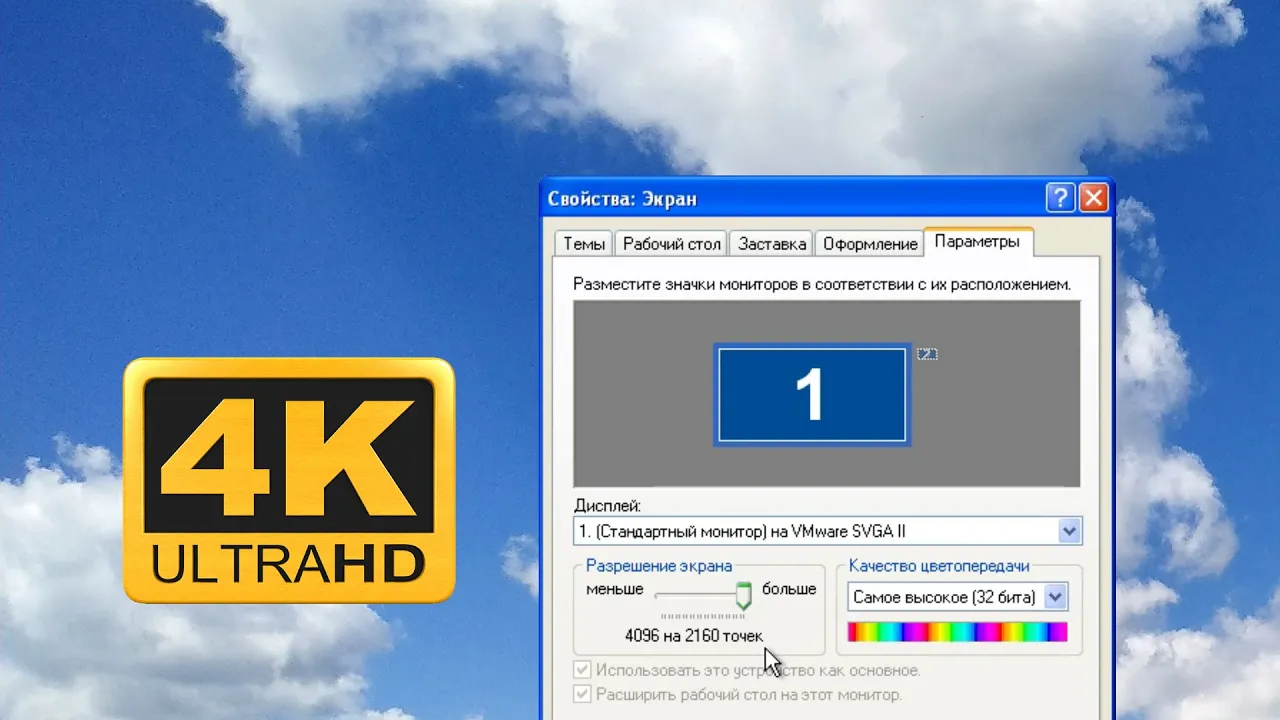Select monitor 1 in the preview
This screenshot has height=720, width=1280.
tap(811, 394)
